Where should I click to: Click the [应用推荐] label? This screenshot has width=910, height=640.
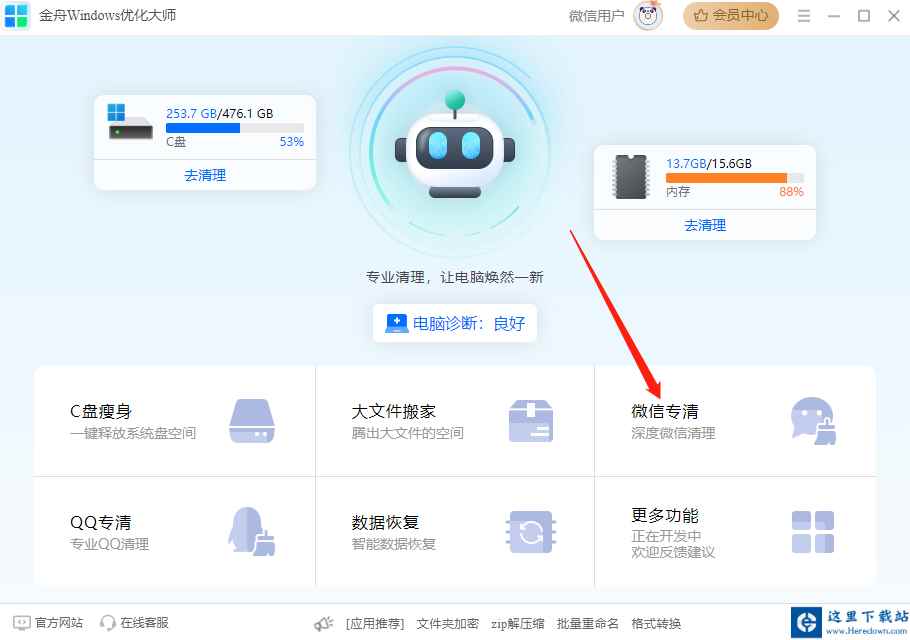coord(375,624)
